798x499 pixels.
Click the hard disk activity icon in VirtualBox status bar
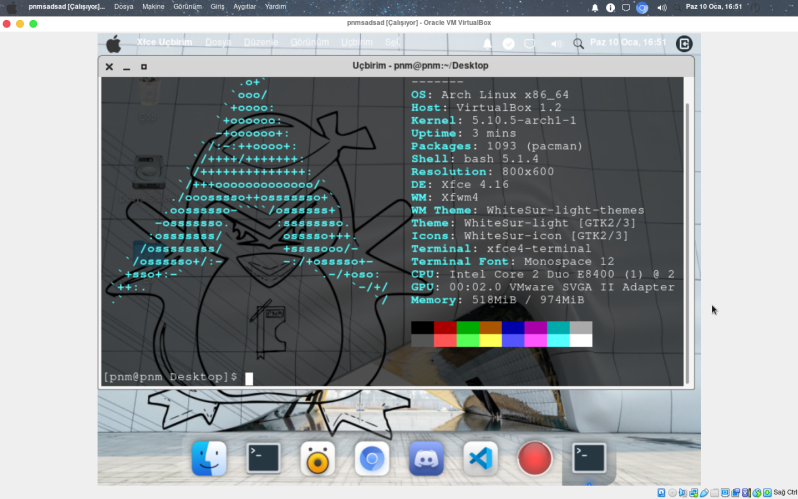coord(661,492)
